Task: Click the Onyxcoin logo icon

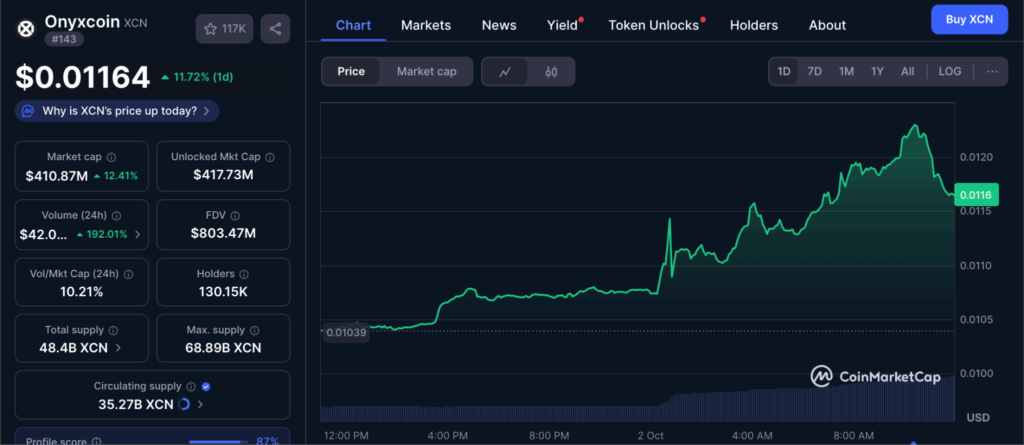Action: [26, 28]
